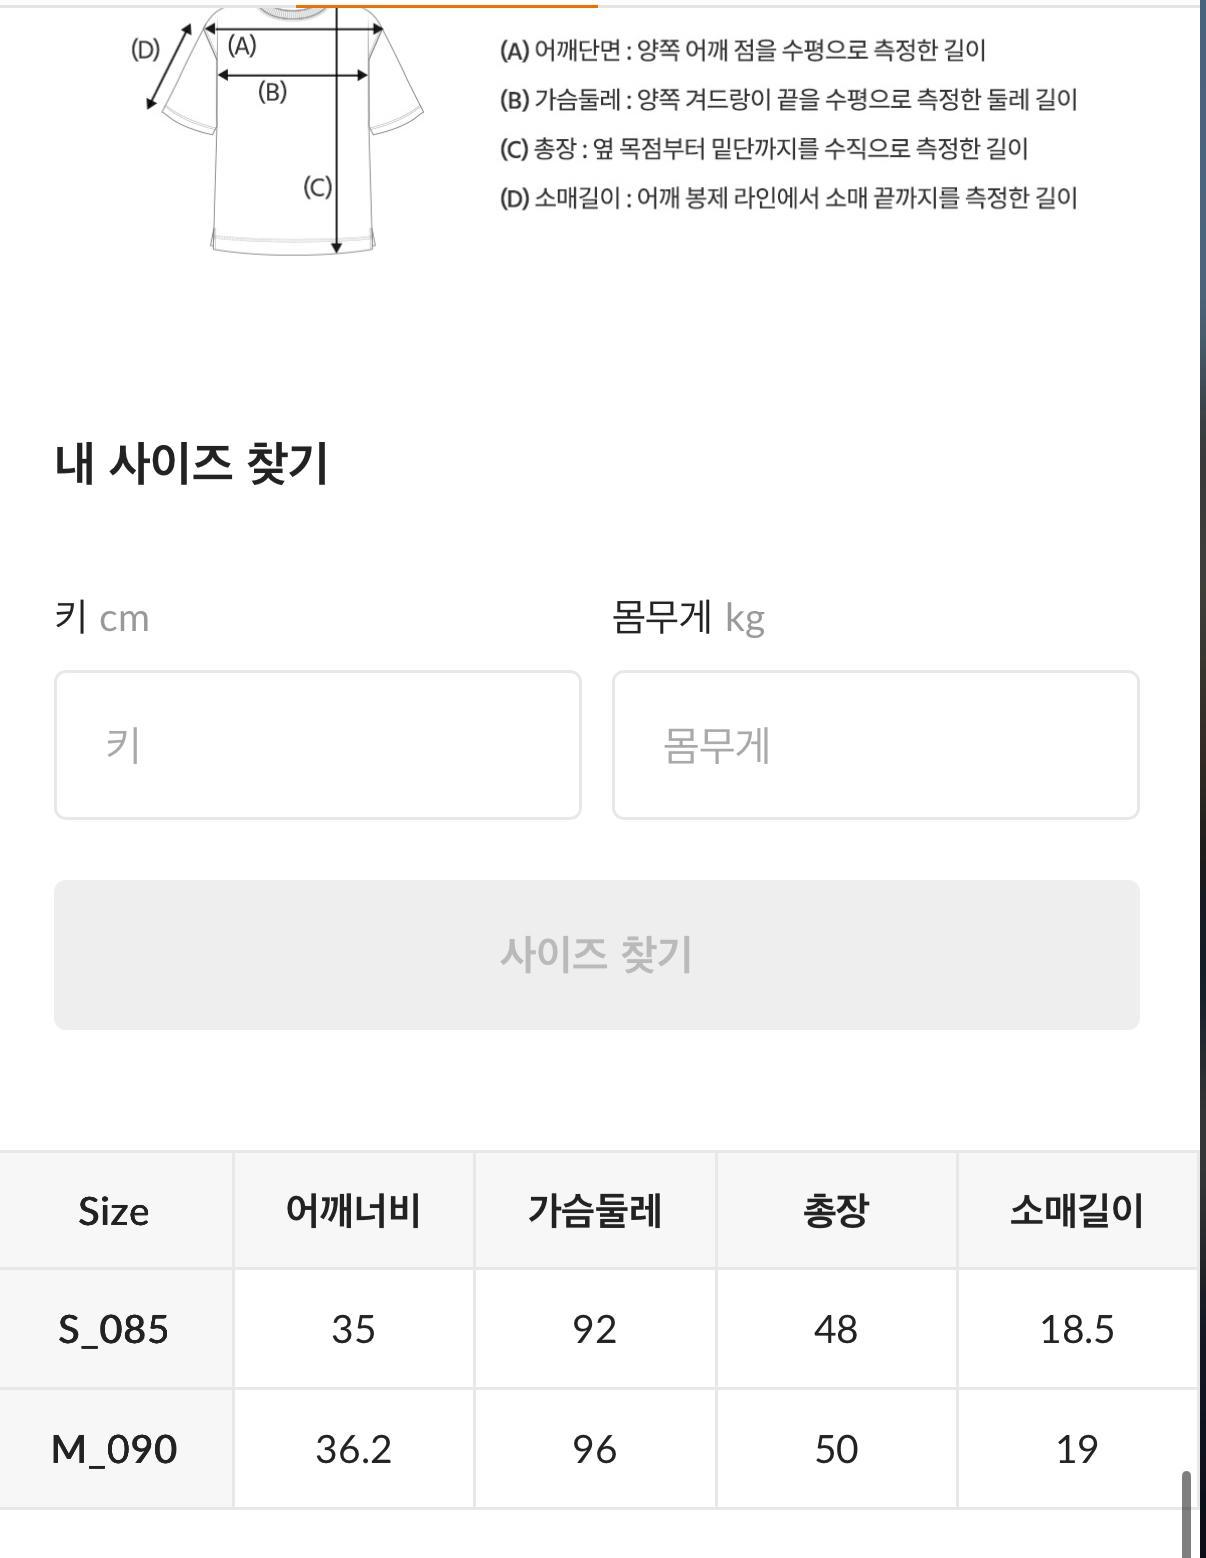Click the vertical scrollbar thumb
The width and height of the screenshot is (1206, 1558).
tap(1186, 1513)
